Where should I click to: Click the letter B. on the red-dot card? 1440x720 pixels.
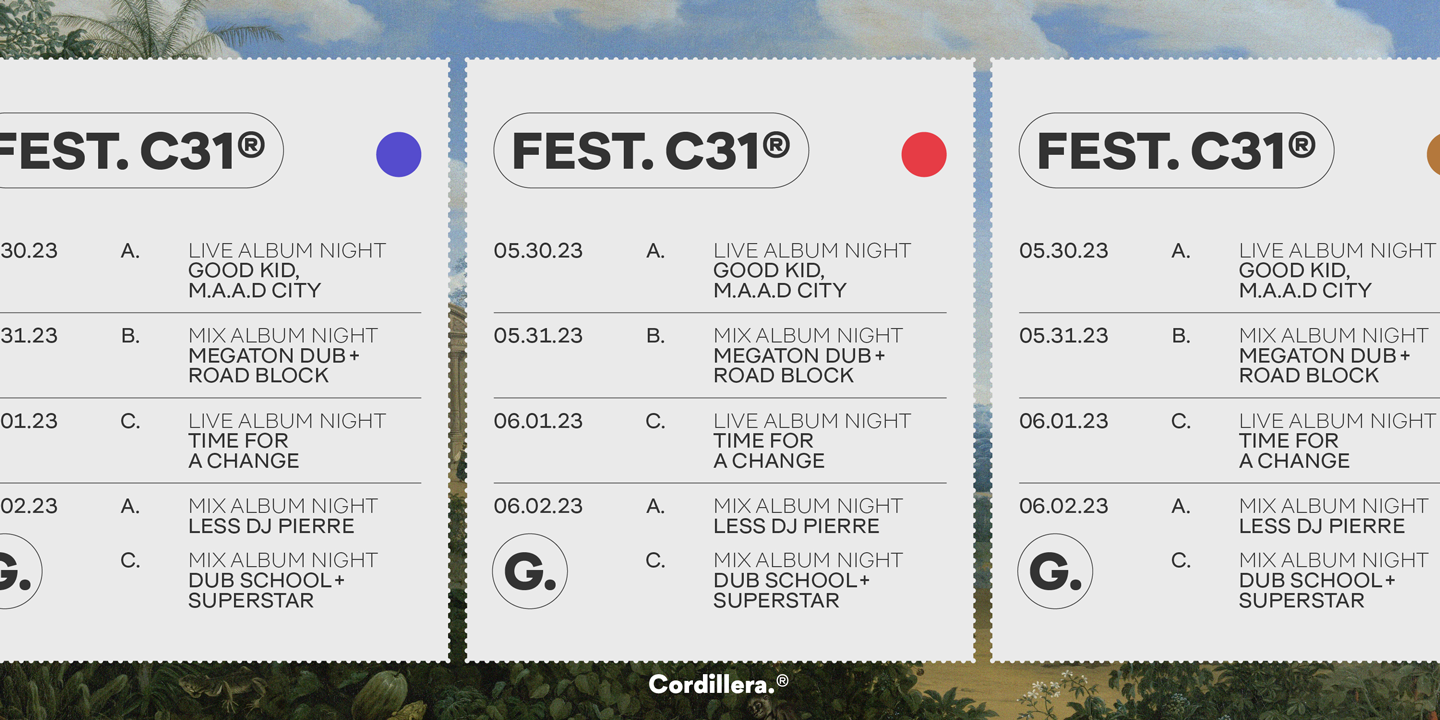coord(655,336)
